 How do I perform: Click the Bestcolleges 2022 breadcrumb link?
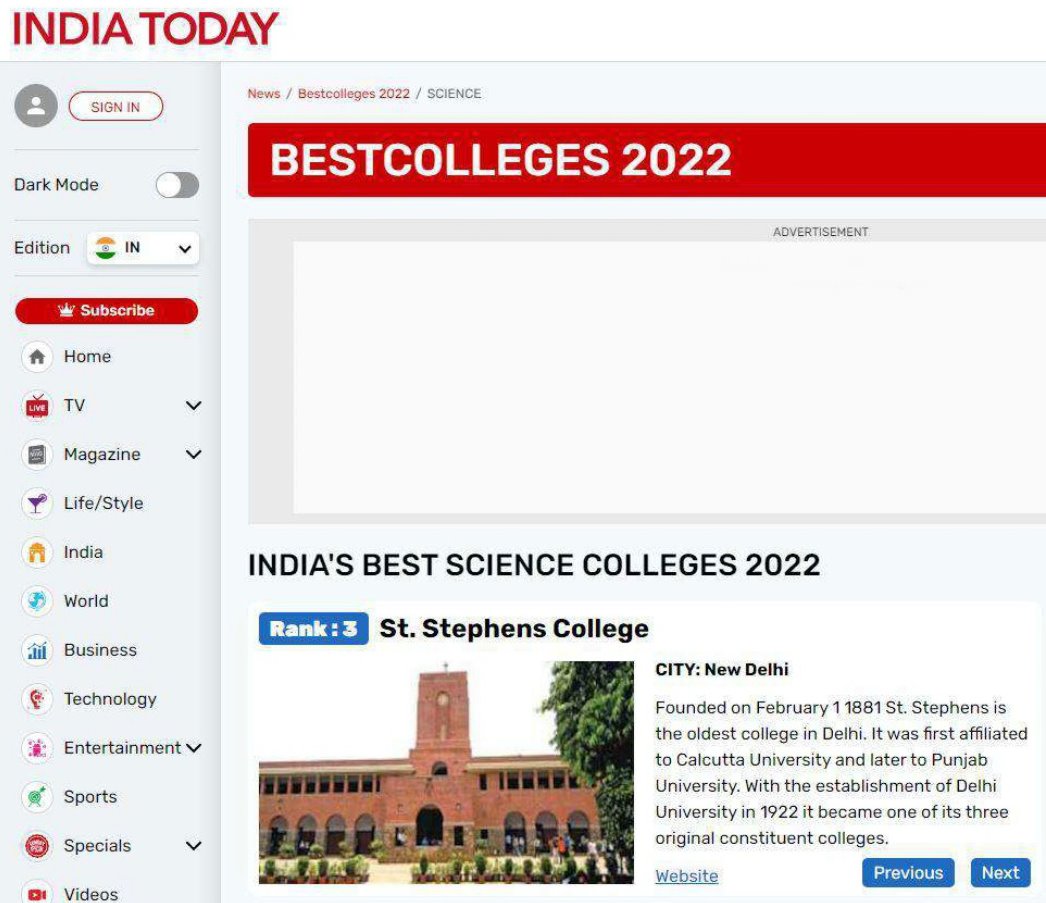pyautogui.click(x=354, y=93)
